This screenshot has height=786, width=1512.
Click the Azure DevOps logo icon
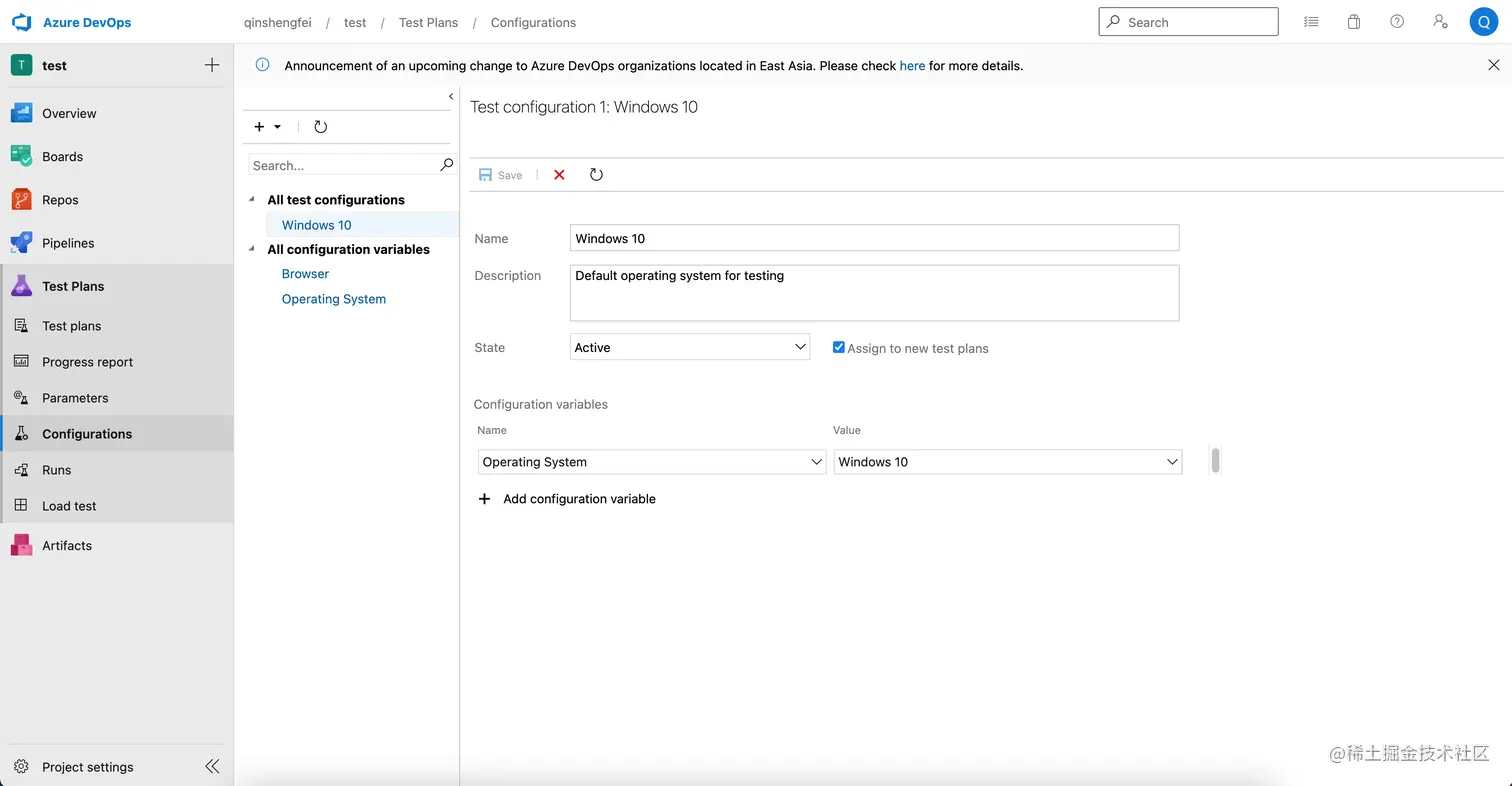click(x=22, y=22)
